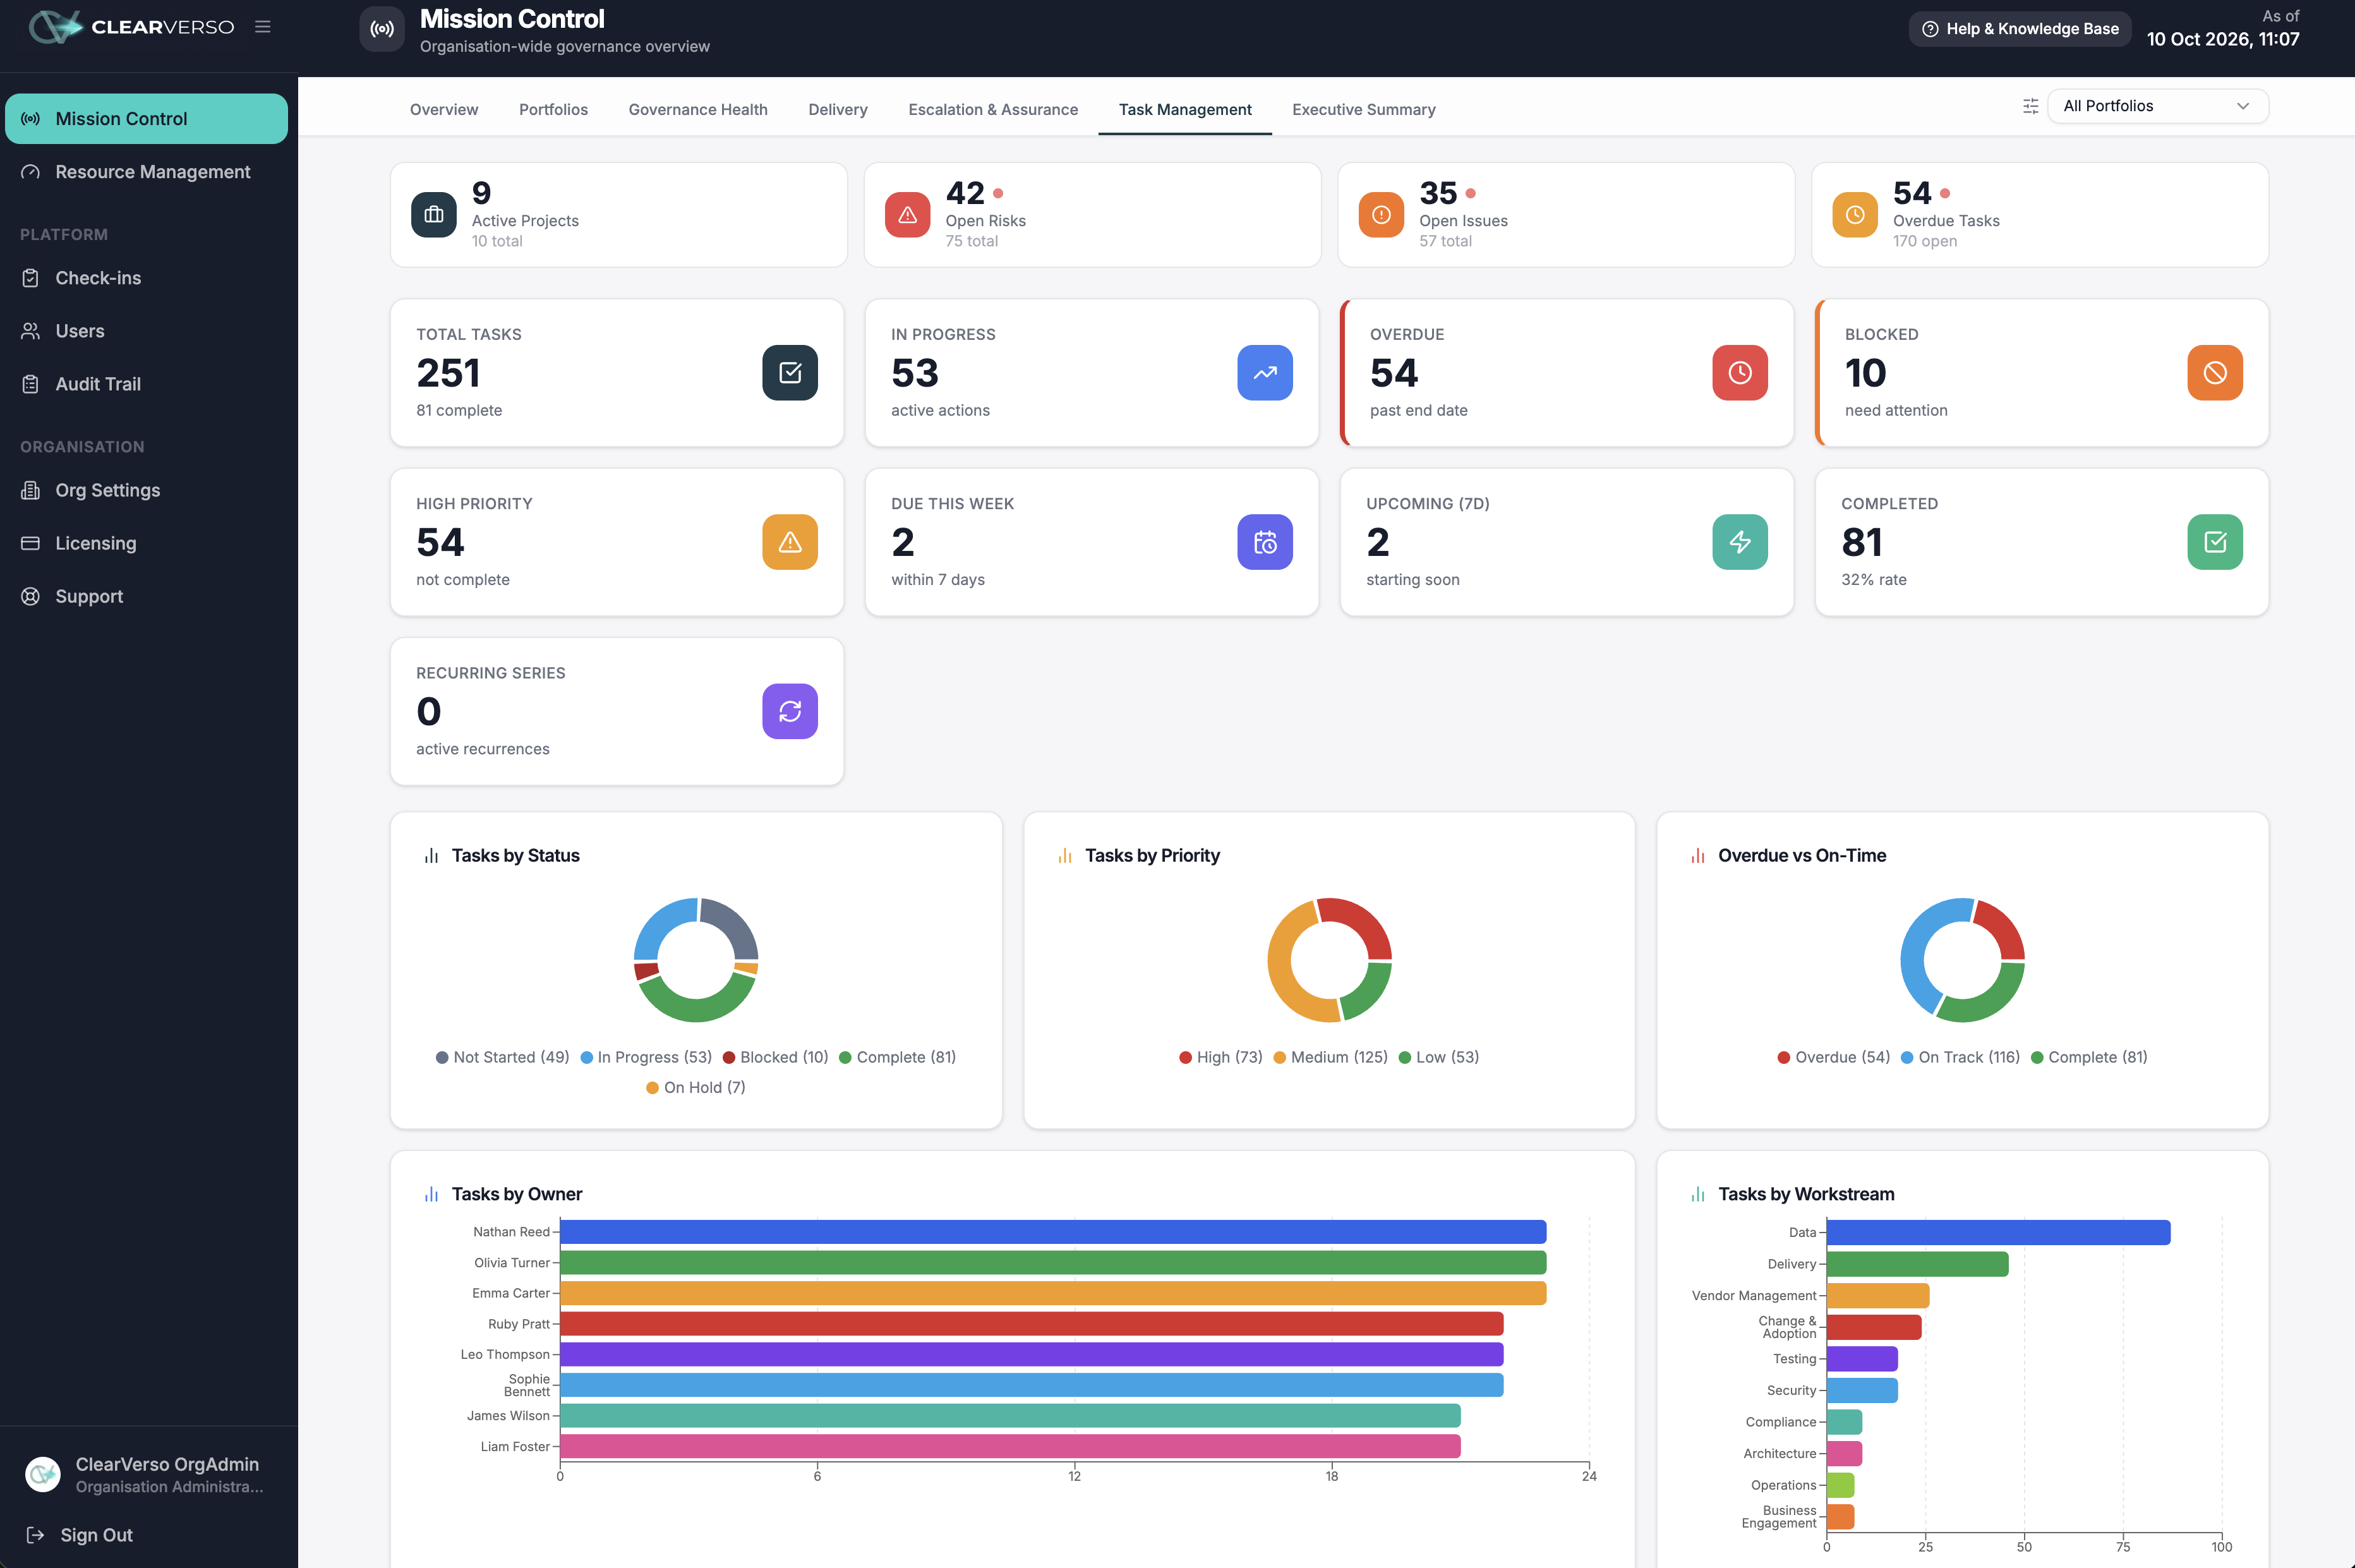Screen dimensions: 2355x1568
Task: Open Help & Knowledge Base
Action: tap(2020, 29)
